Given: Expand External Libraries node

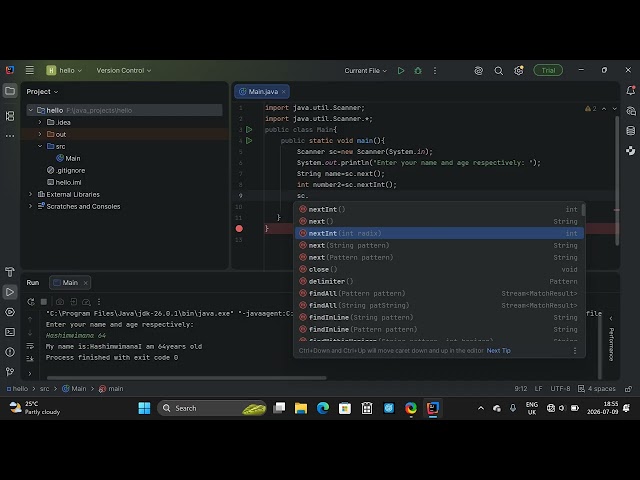Looking at the screenshot, I should [x=31, y=194].
